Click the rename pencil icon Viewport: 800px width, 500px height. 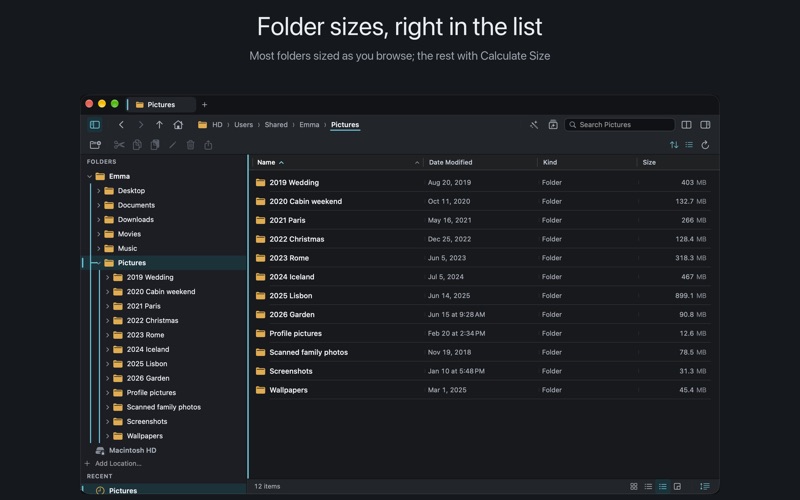click(x=172, y=145)
